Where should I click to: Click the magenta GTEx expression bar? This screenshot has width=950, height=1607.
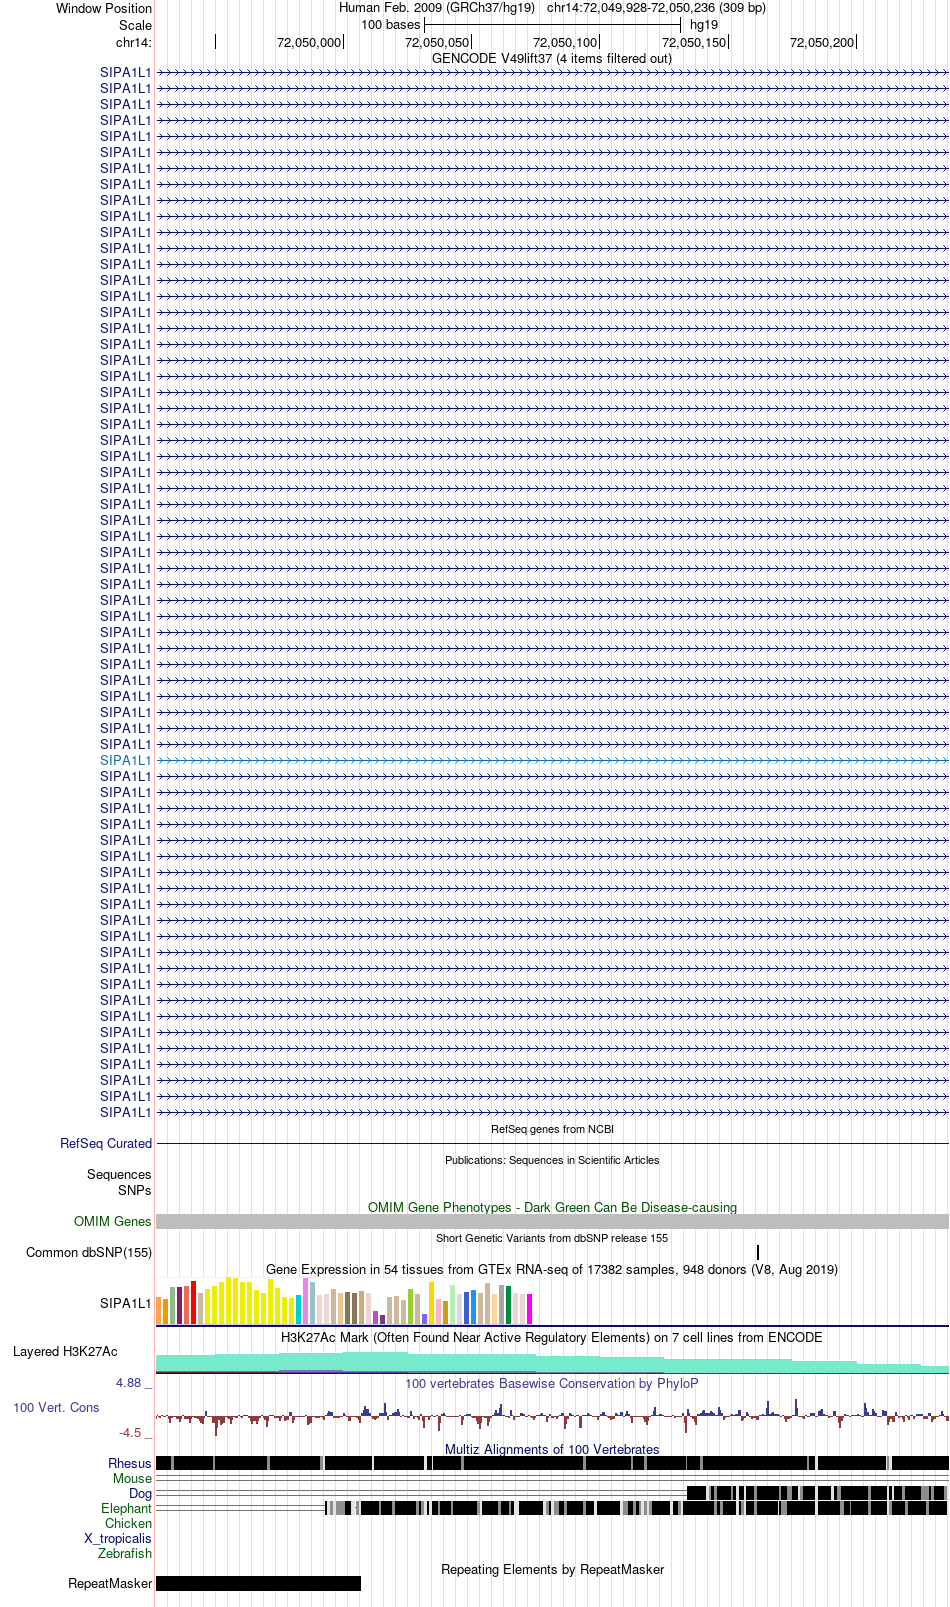point(529,1309)
